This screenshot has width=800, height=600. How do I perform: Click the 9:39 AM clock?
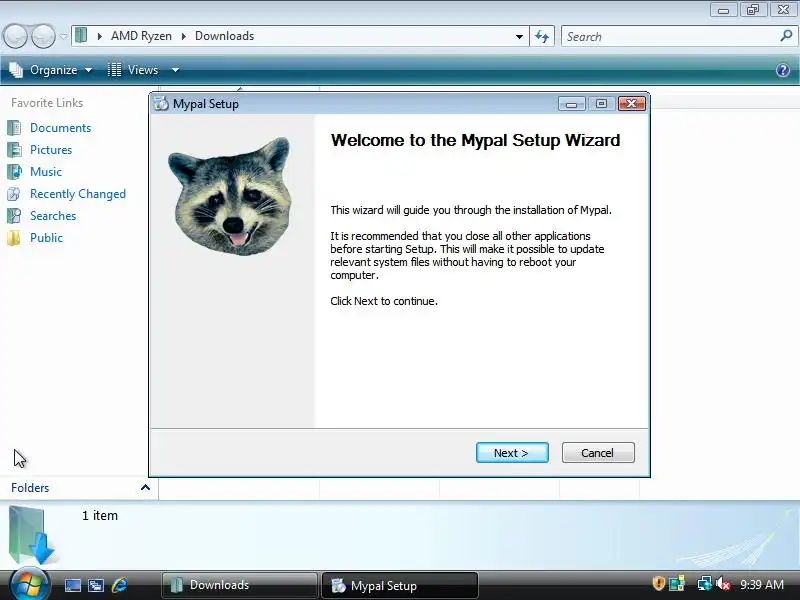762,584
